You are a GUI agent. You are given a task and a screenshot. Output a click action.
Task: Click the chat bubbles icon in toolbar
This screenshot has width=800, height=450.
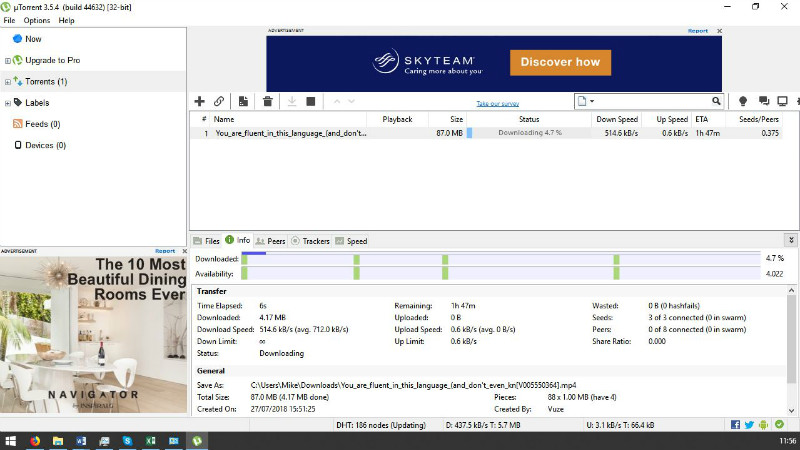[x=763, y=101]
